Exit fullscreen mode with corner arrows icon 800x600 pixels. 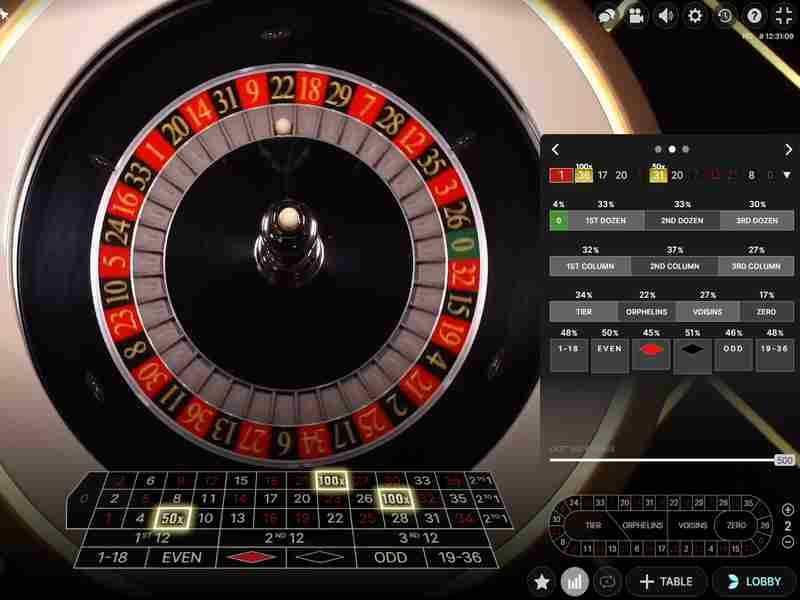(x=784, y=16)
